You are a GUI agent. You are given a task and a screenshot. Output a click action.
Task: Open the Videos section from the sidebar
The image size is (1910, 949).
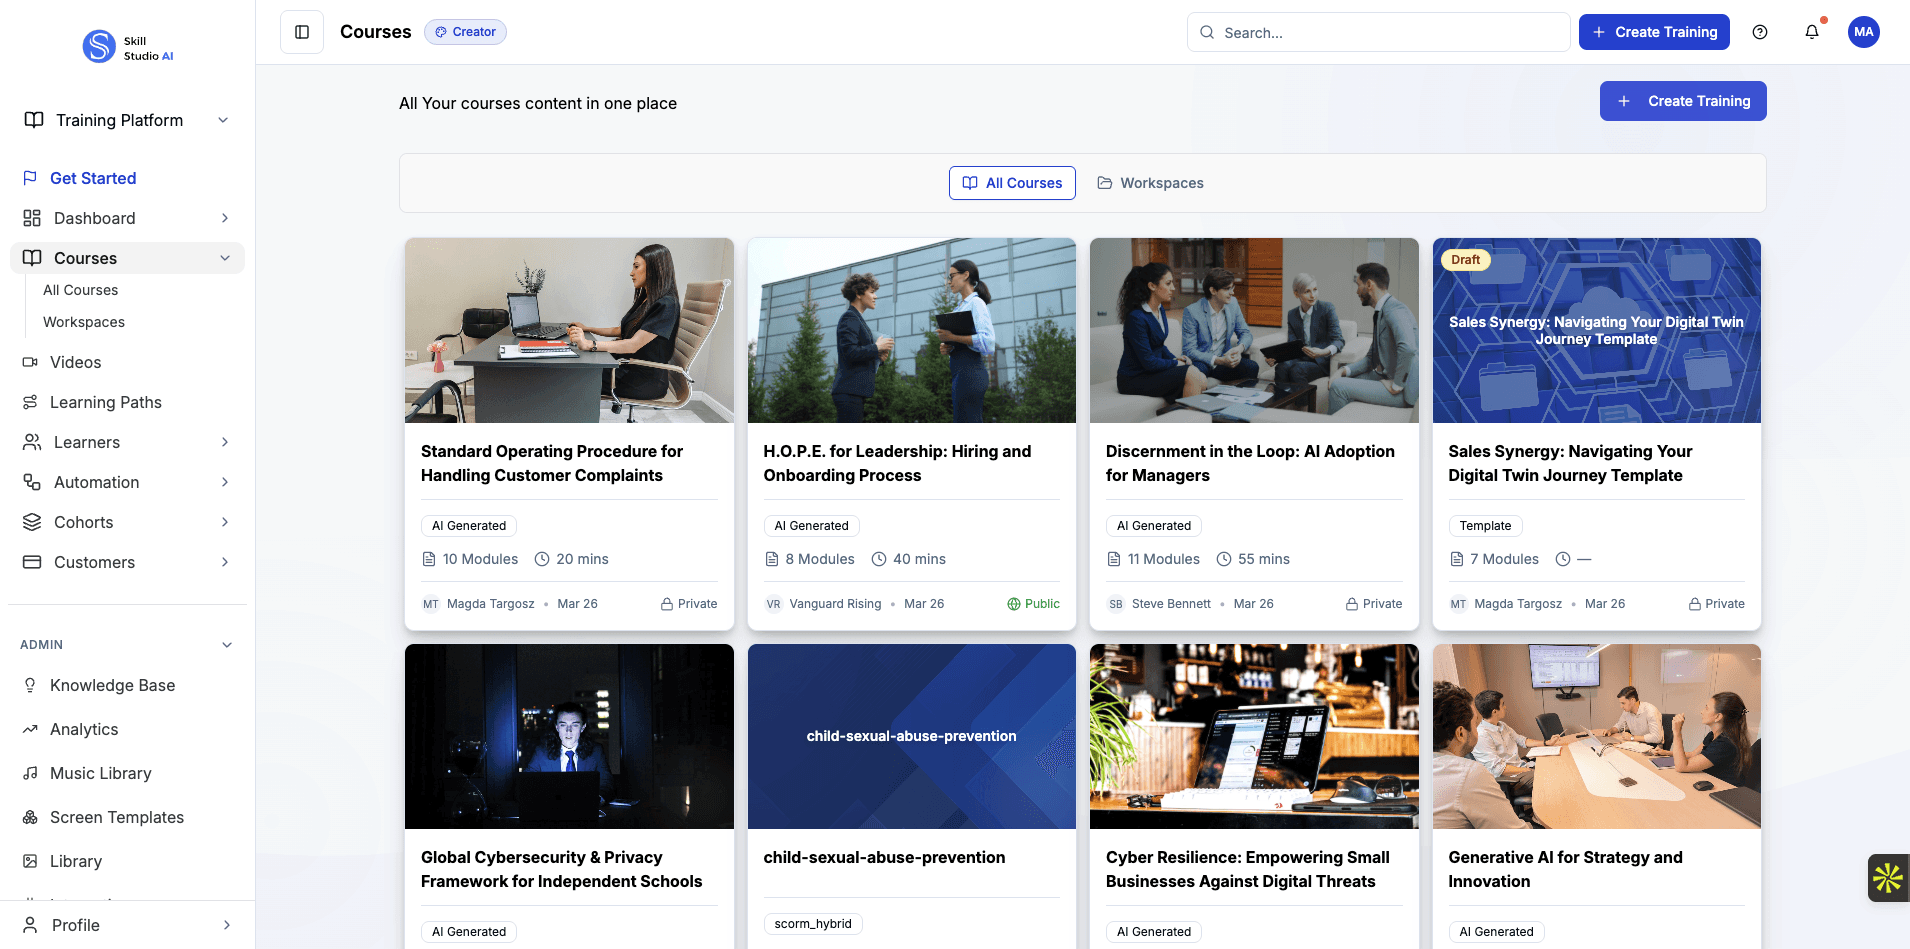32,362
